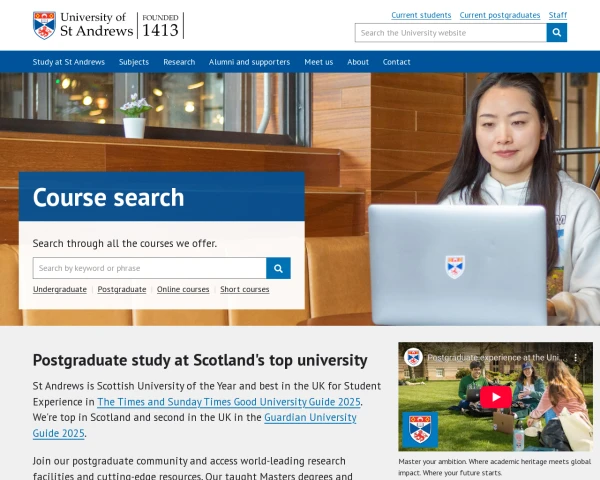
Task: Open the Staff link in header
Action: pyautogui.click(x=558, y=15)
